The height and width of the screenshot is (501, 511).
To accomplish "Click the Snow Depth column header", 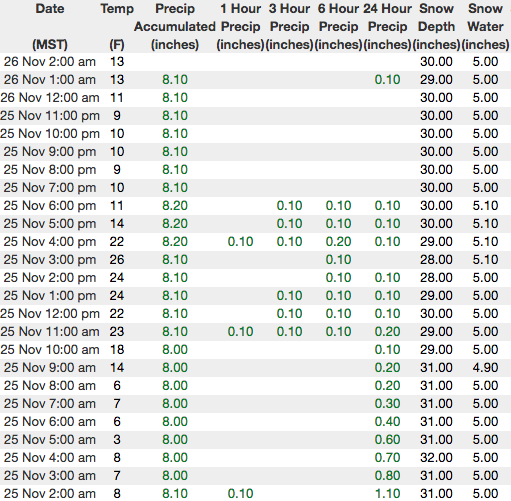I will point(436,26).
